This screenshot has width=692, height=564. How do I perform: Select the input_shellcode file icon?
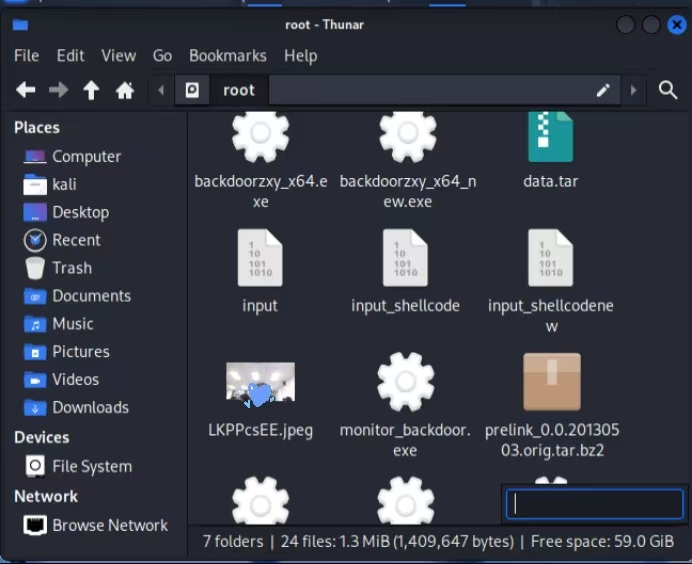405,258
